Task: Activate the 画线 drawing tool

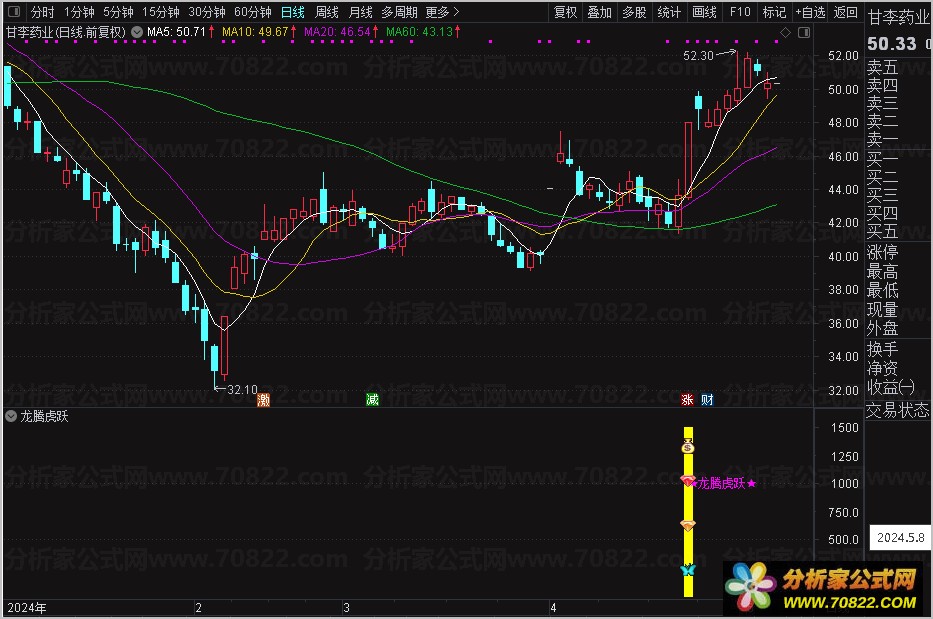Action: [705, 12]
